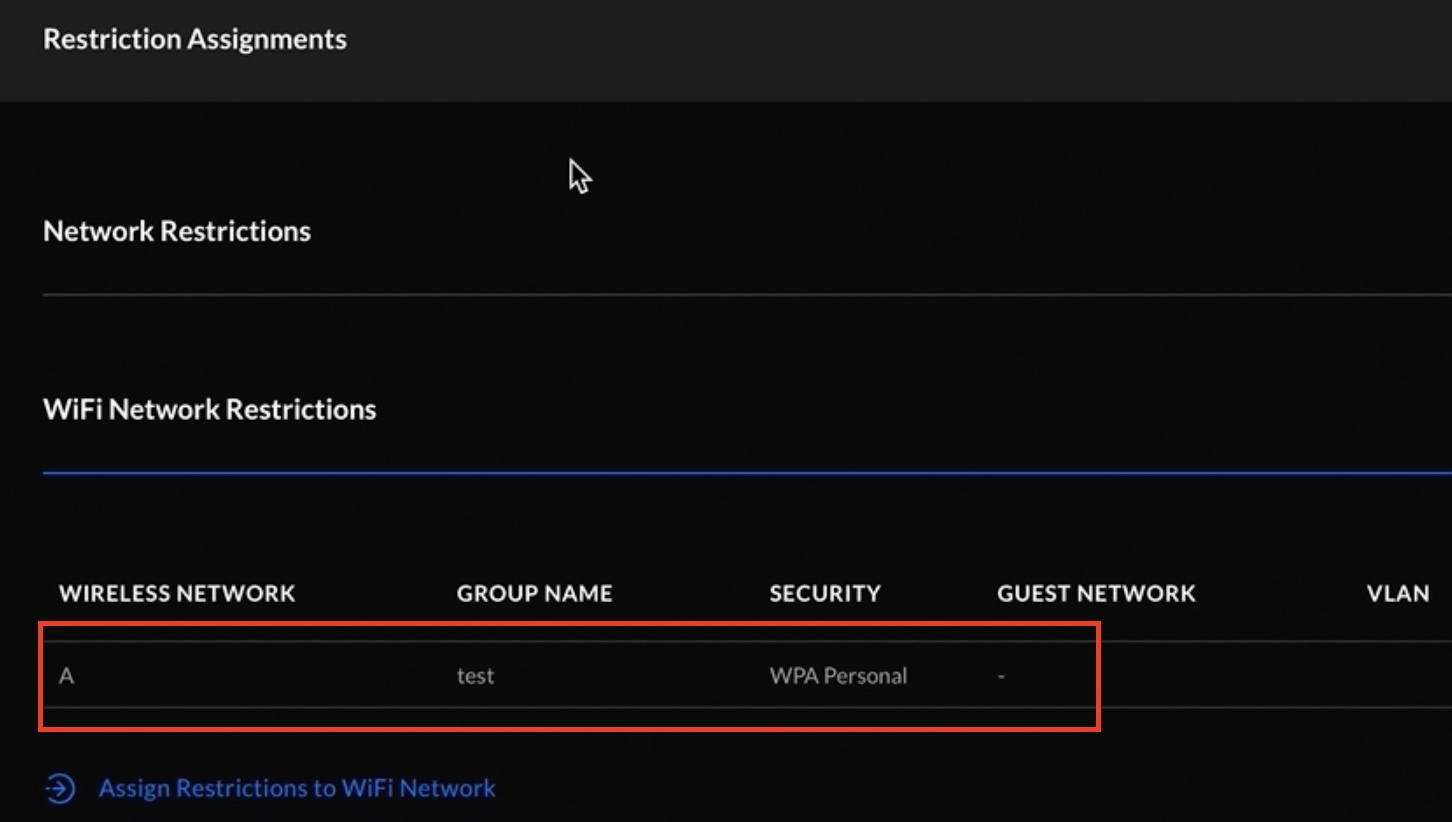
Task: Click the Restriction Assignments title
Action: (x=195, y=39)
